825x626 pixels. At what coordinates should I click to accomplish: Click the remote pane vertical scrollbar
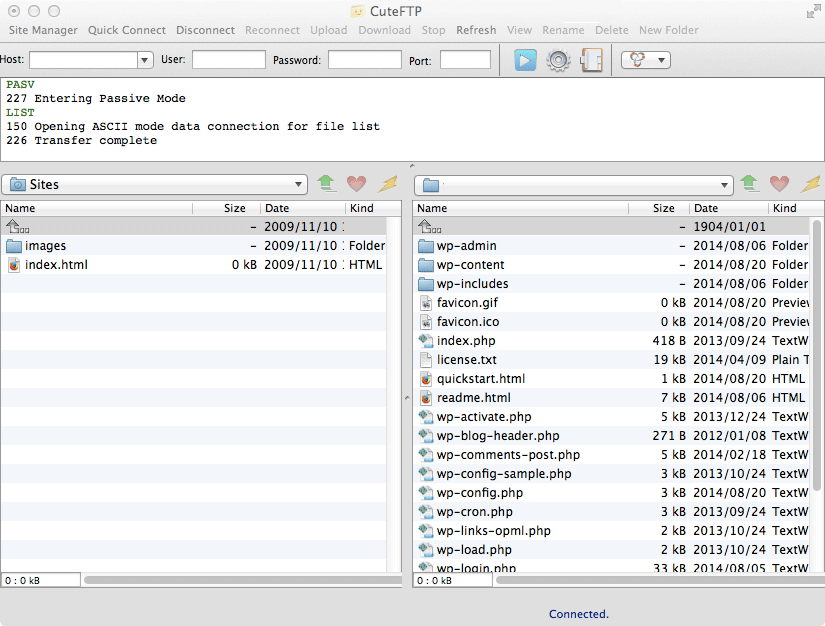[x=817, y=355]
